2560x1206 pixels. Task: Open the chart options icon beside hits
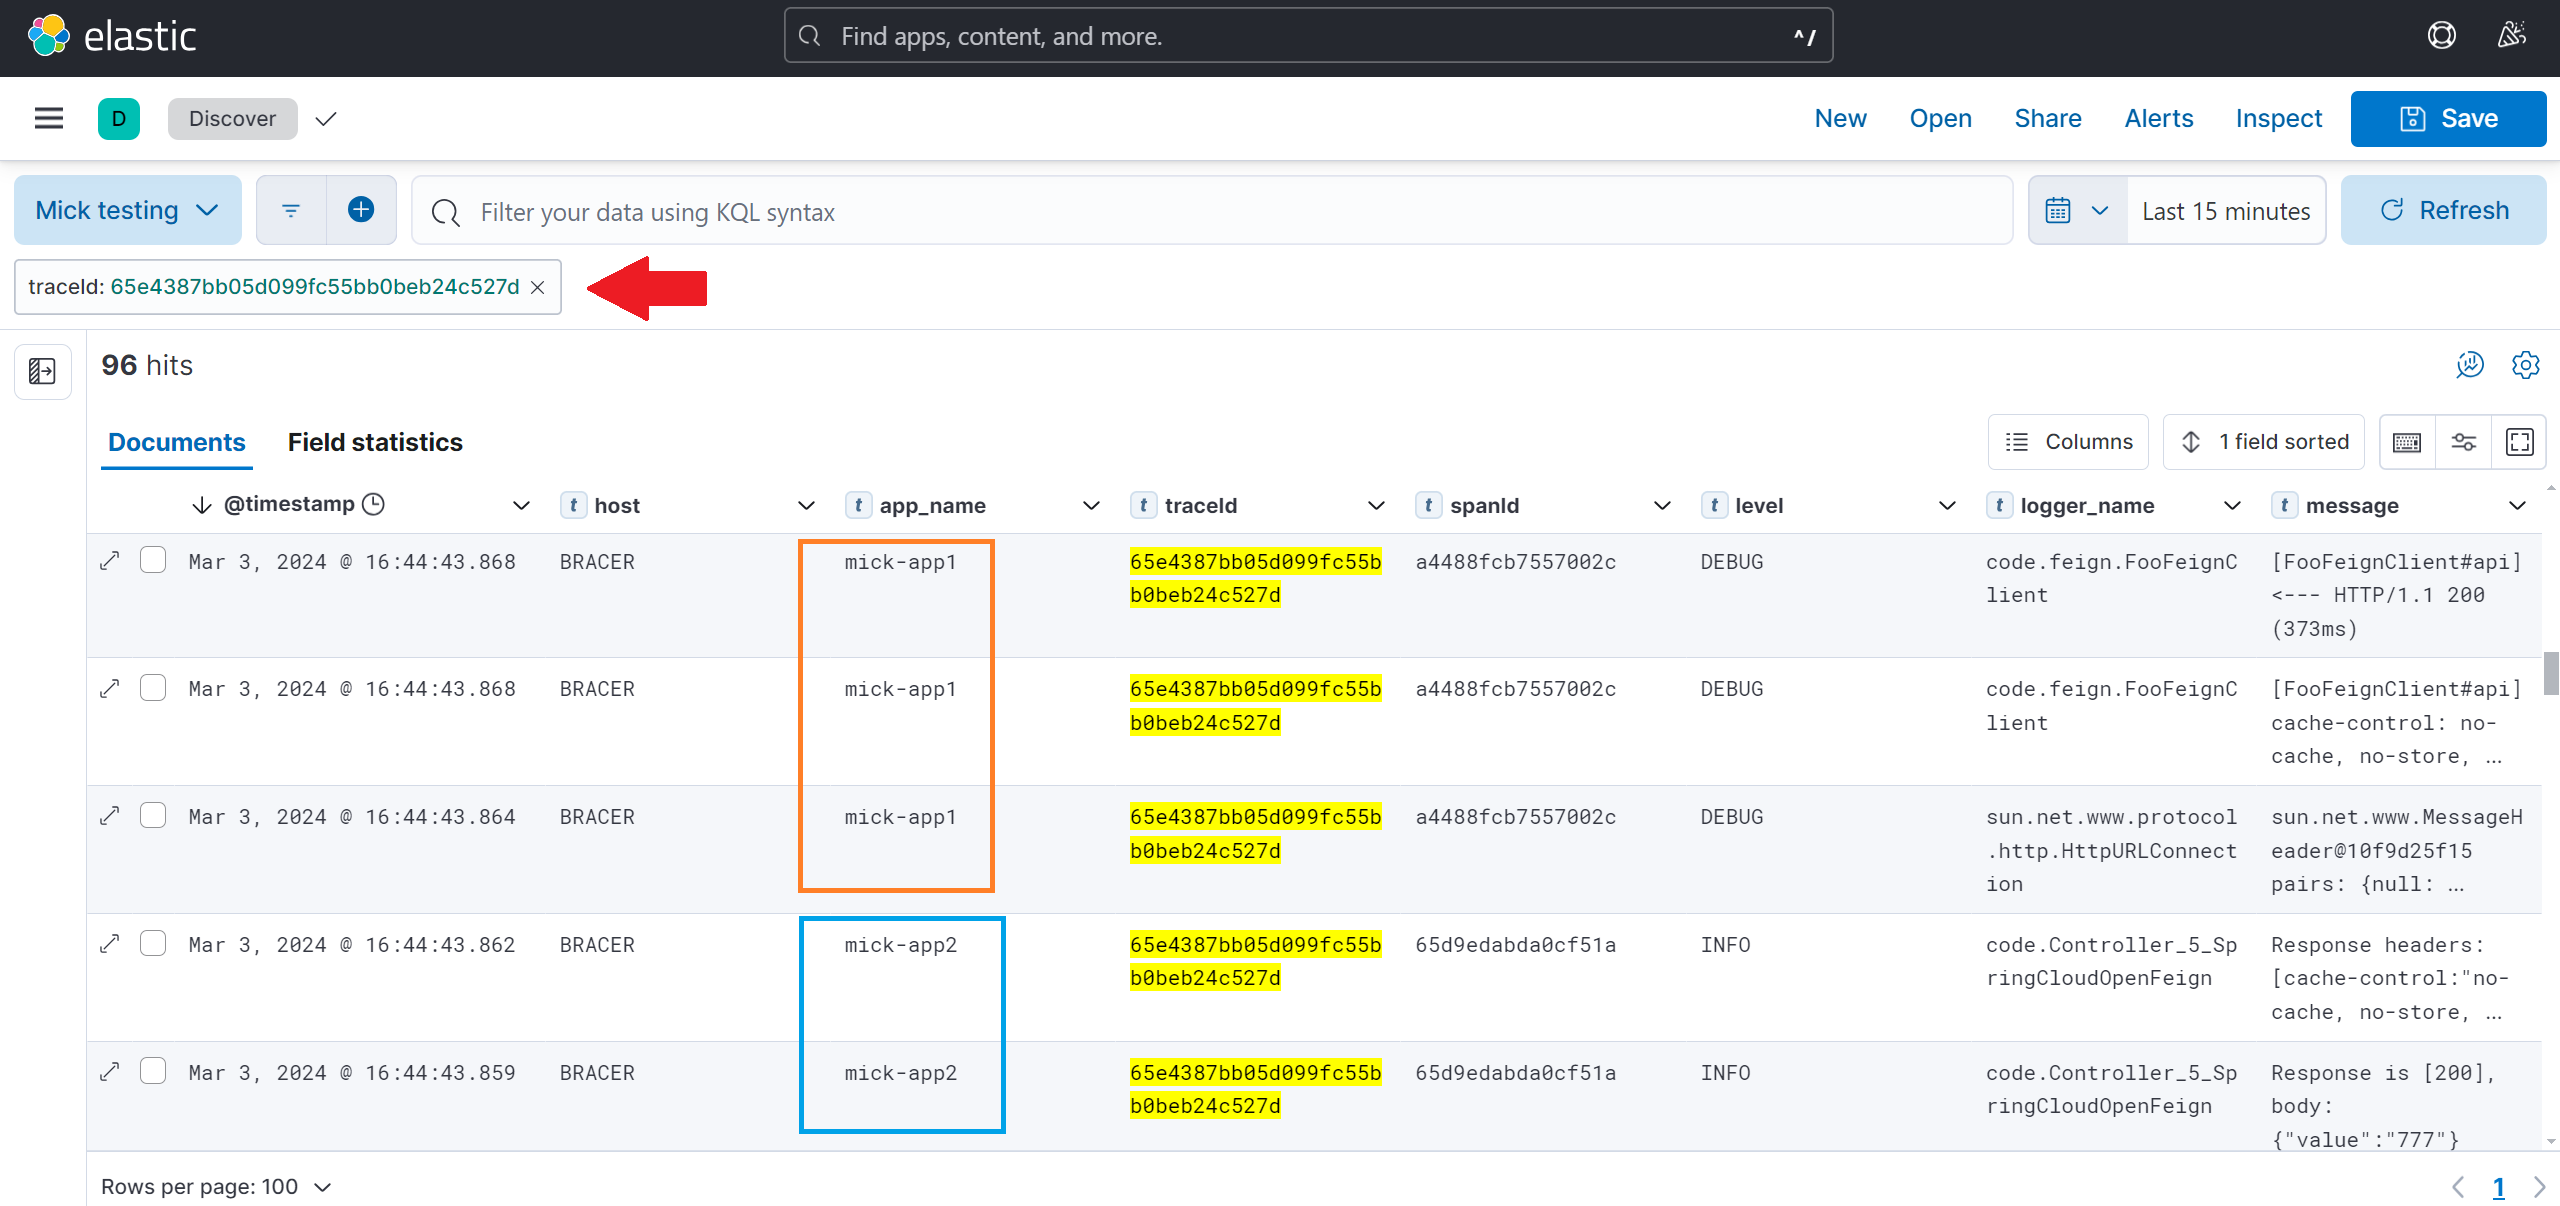click(x=2469, y=365)
